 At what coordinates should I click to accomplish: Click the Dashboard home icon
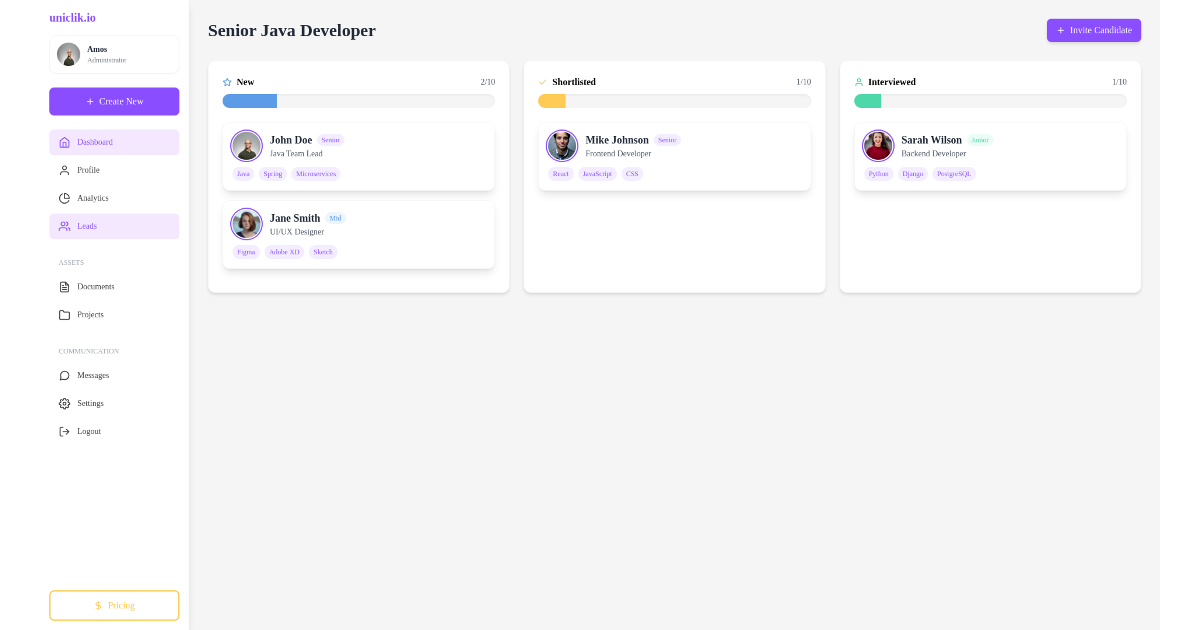click(x=64, y=141)
